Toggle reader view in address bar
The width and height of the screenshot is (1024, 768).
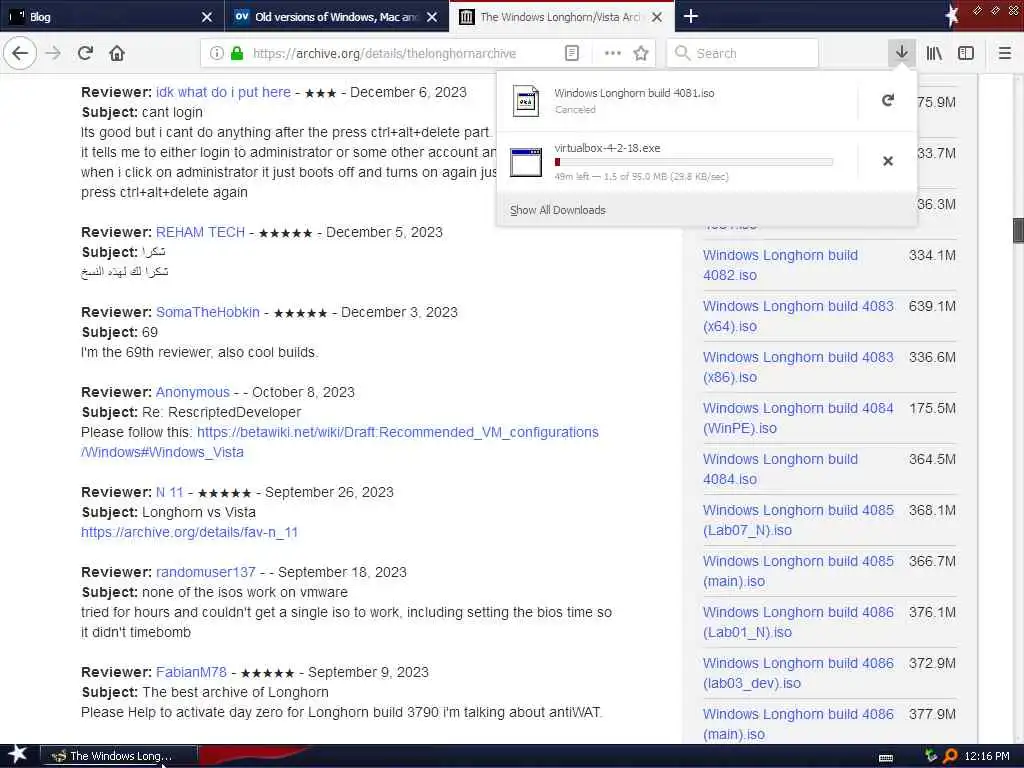tap(571, 54)
